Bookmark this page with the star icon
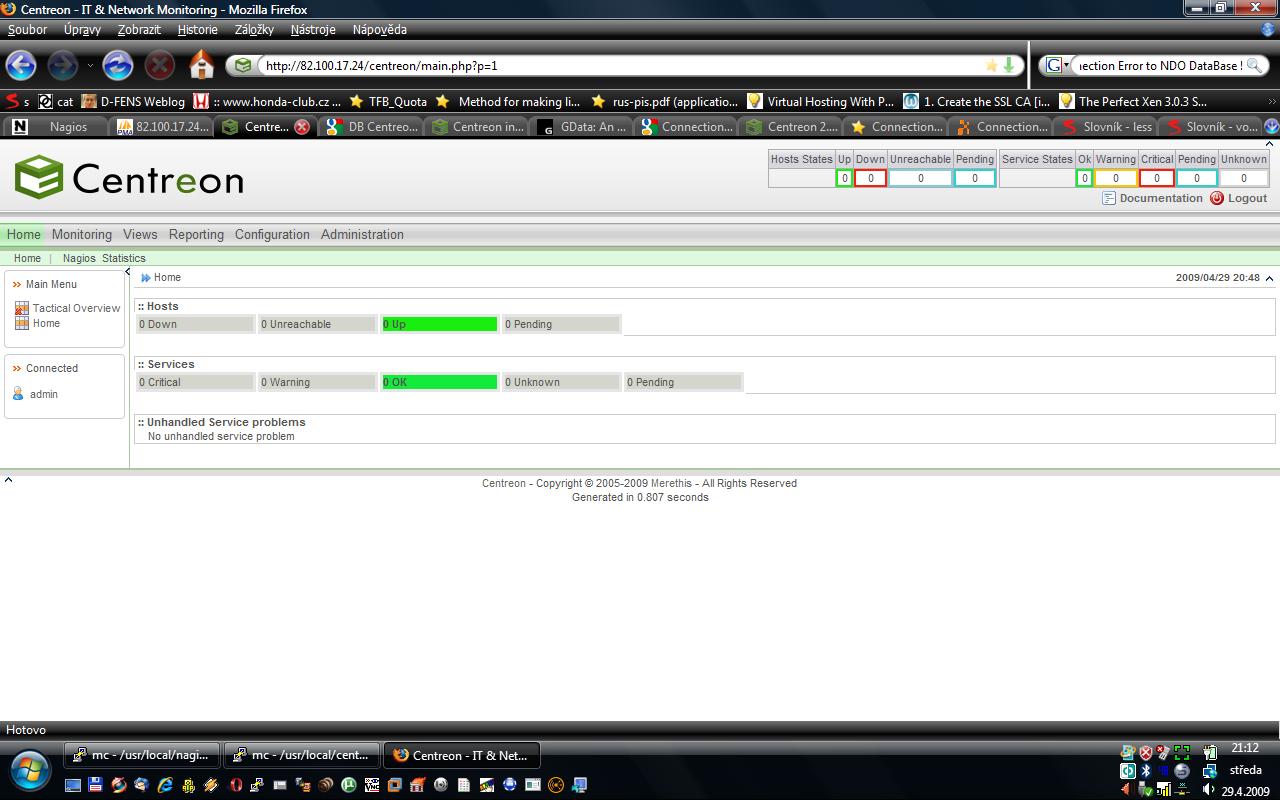This screenshot has width=1280, height=800. (991, 65)
